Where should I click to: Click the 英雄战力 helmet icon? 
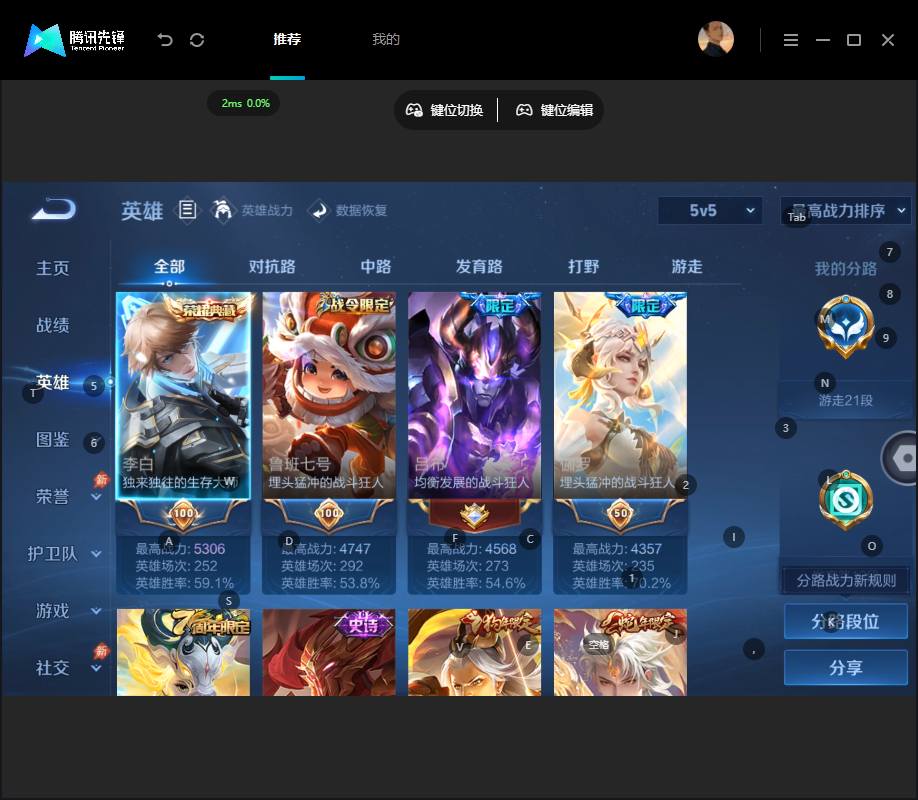coord(222,210)
